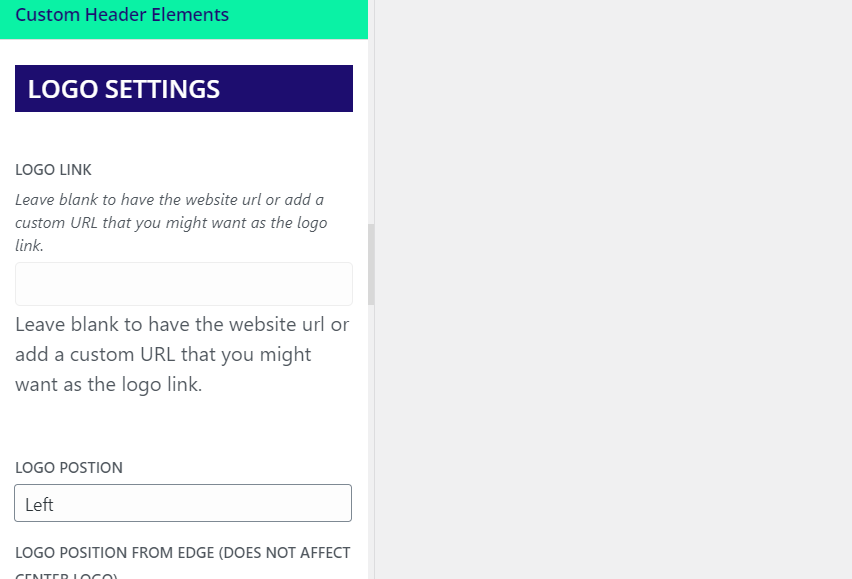Screen dimensions: 852x579
Task: Place cursor in the blank logo URL box
Action: [100, 284]
